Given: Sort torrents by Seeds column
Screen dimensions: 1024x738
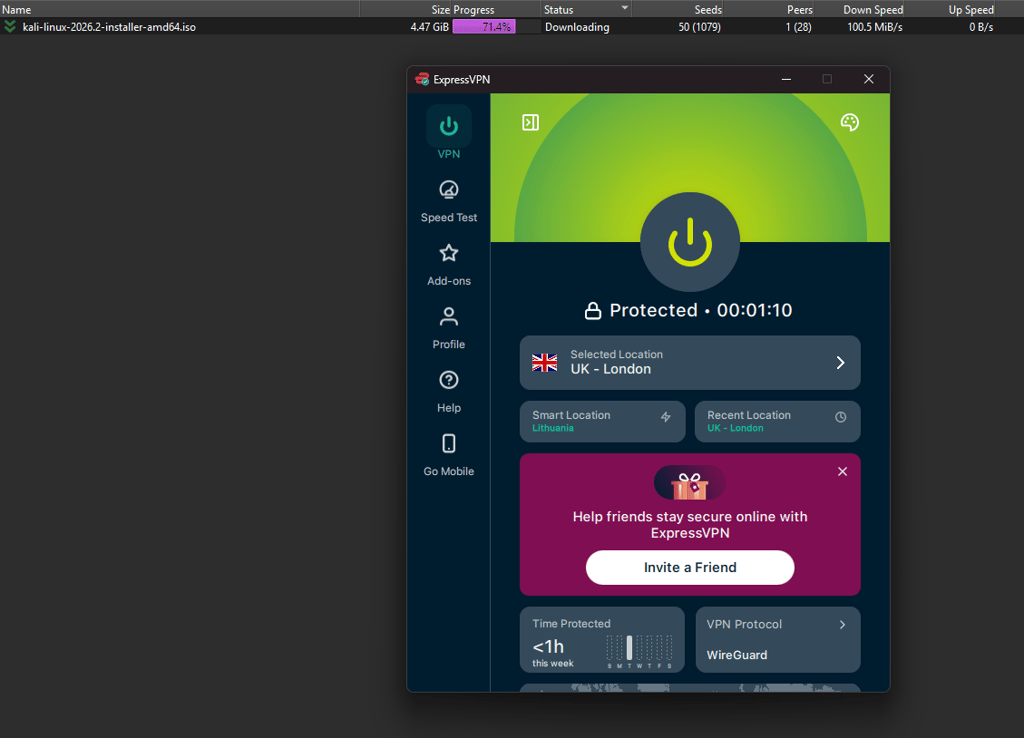Looking at the screenshot, I should tap(677, 9).
